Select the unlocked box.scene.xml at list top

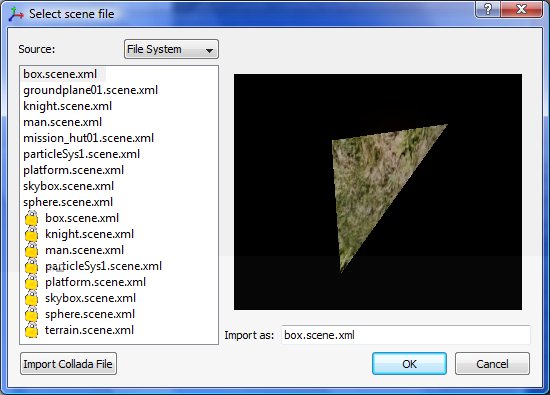60,74
